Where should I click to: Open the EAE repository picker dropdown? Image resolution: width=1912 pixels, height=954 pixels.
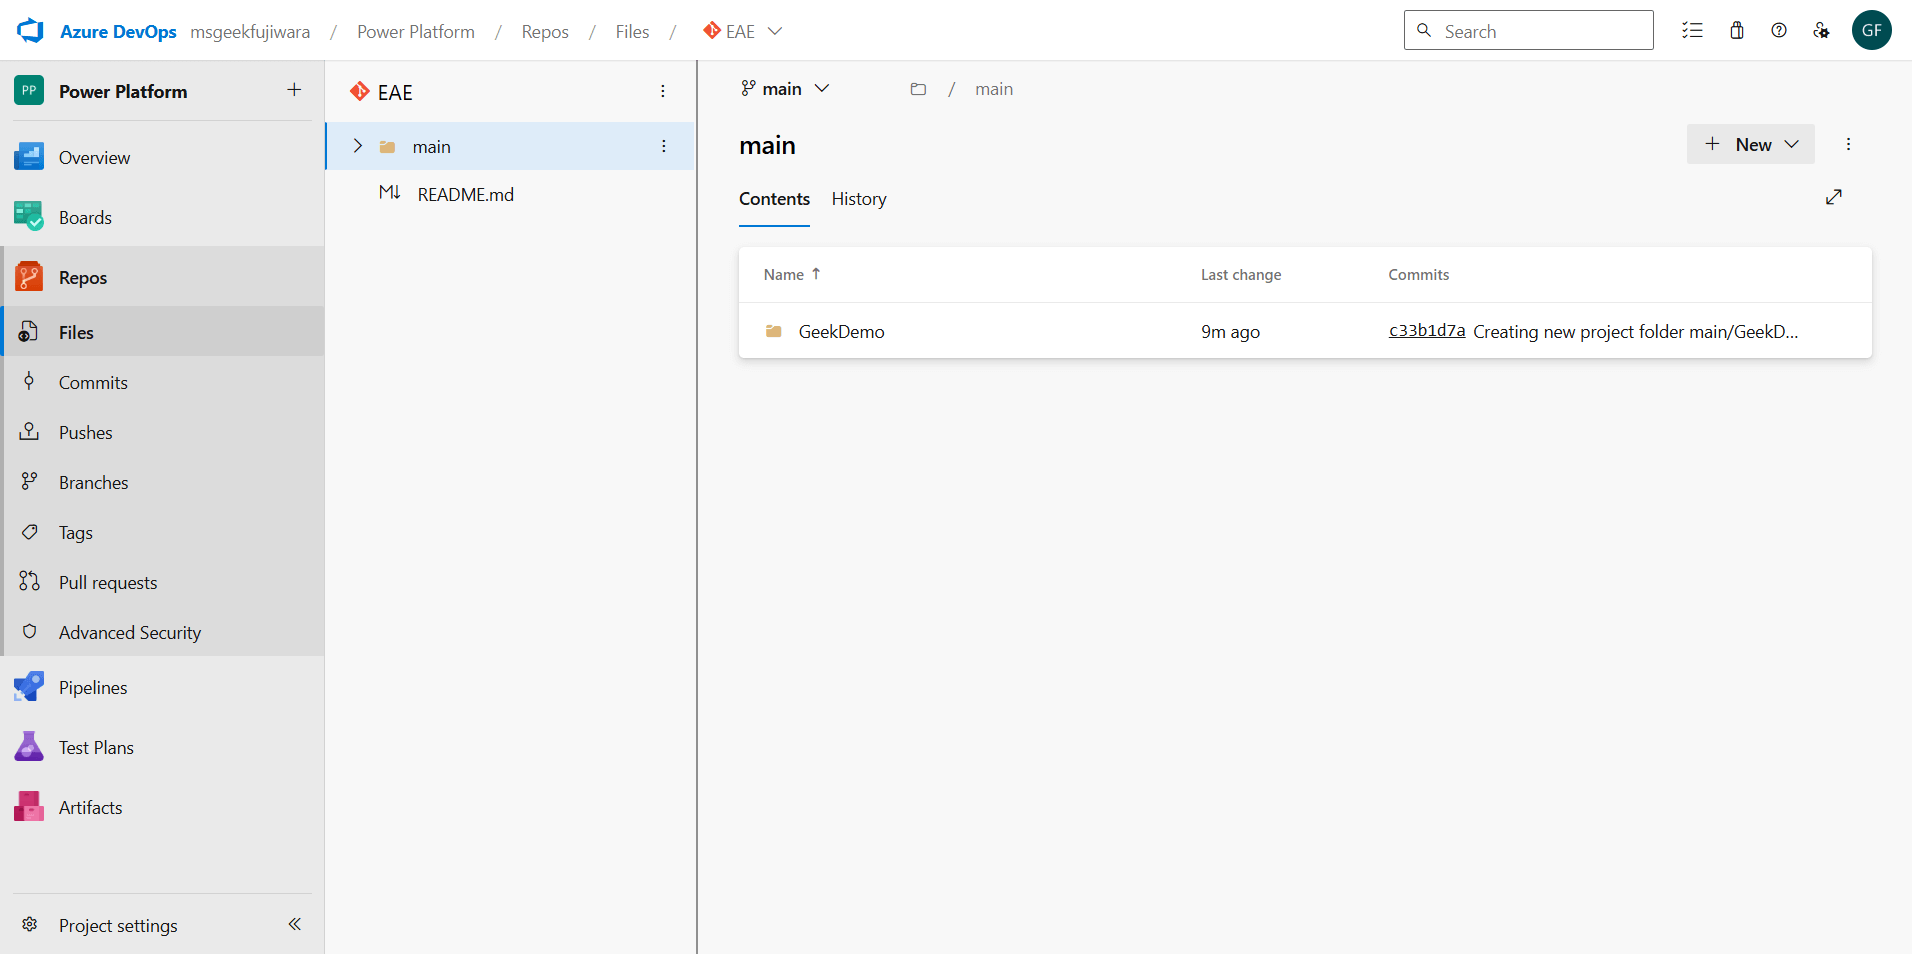777,31
